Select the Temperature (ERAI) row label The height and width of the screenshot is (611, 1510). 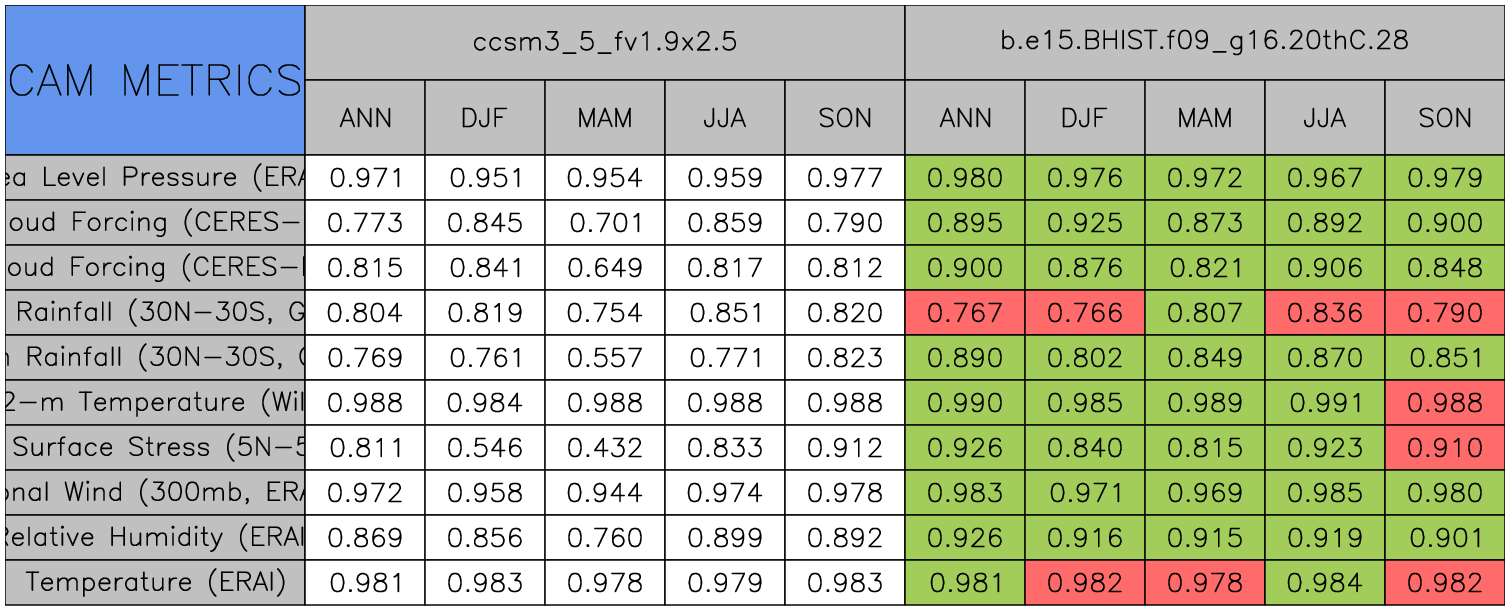tap(155, 582)
